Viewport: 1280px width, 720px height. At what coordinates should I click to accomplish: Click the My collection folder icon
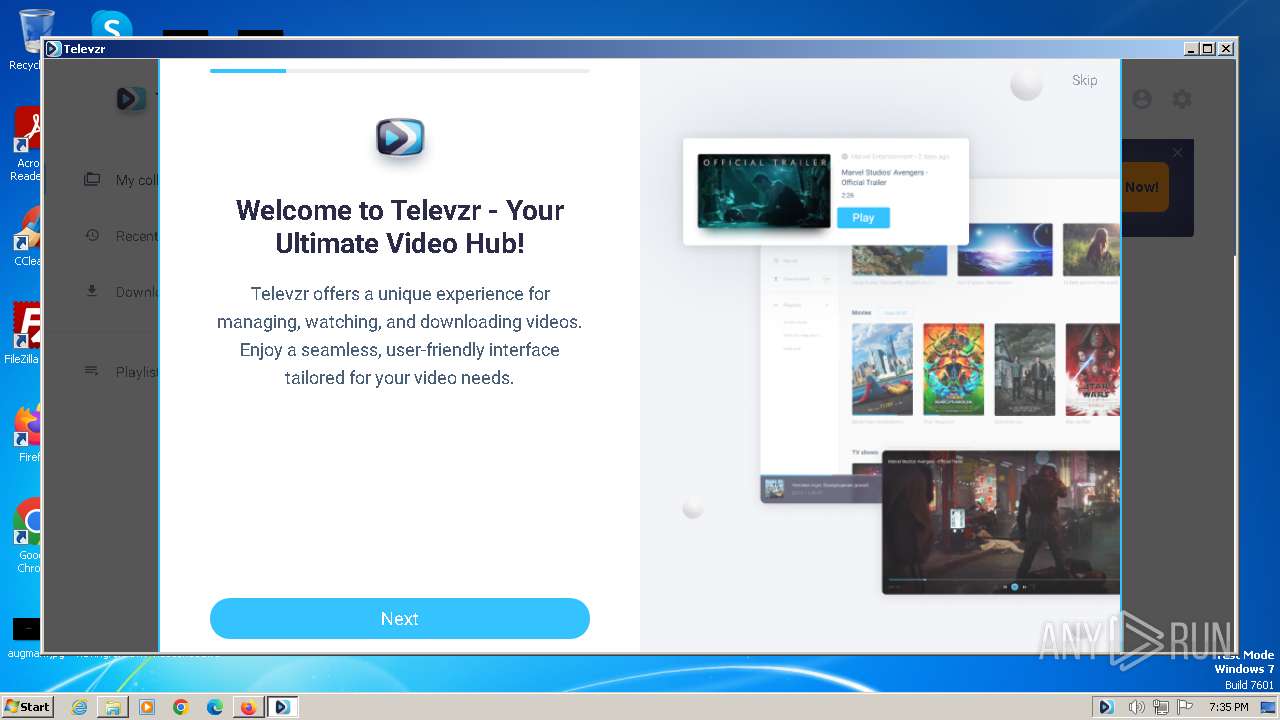coord(92,179)
